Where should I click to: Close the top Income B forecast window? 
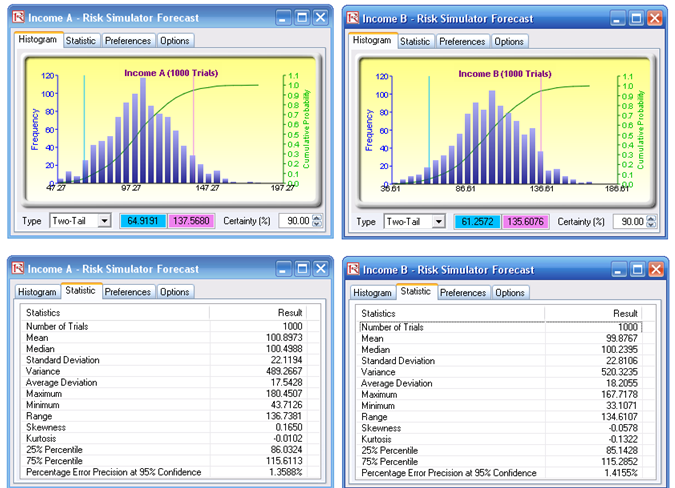pyautogui.click(x=655, y=19)
